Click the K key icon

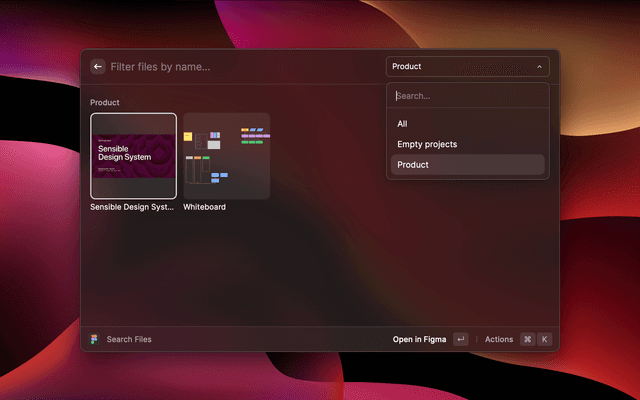click(545, 339)
